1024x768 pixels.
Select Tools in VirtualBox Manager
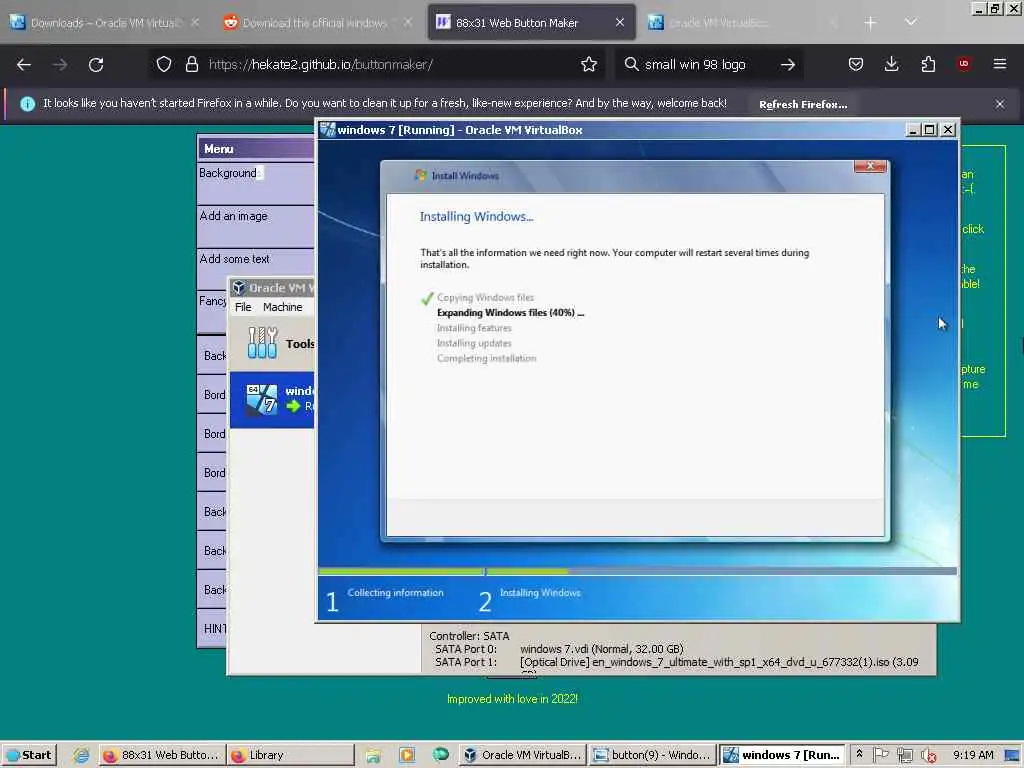point(273,344)
